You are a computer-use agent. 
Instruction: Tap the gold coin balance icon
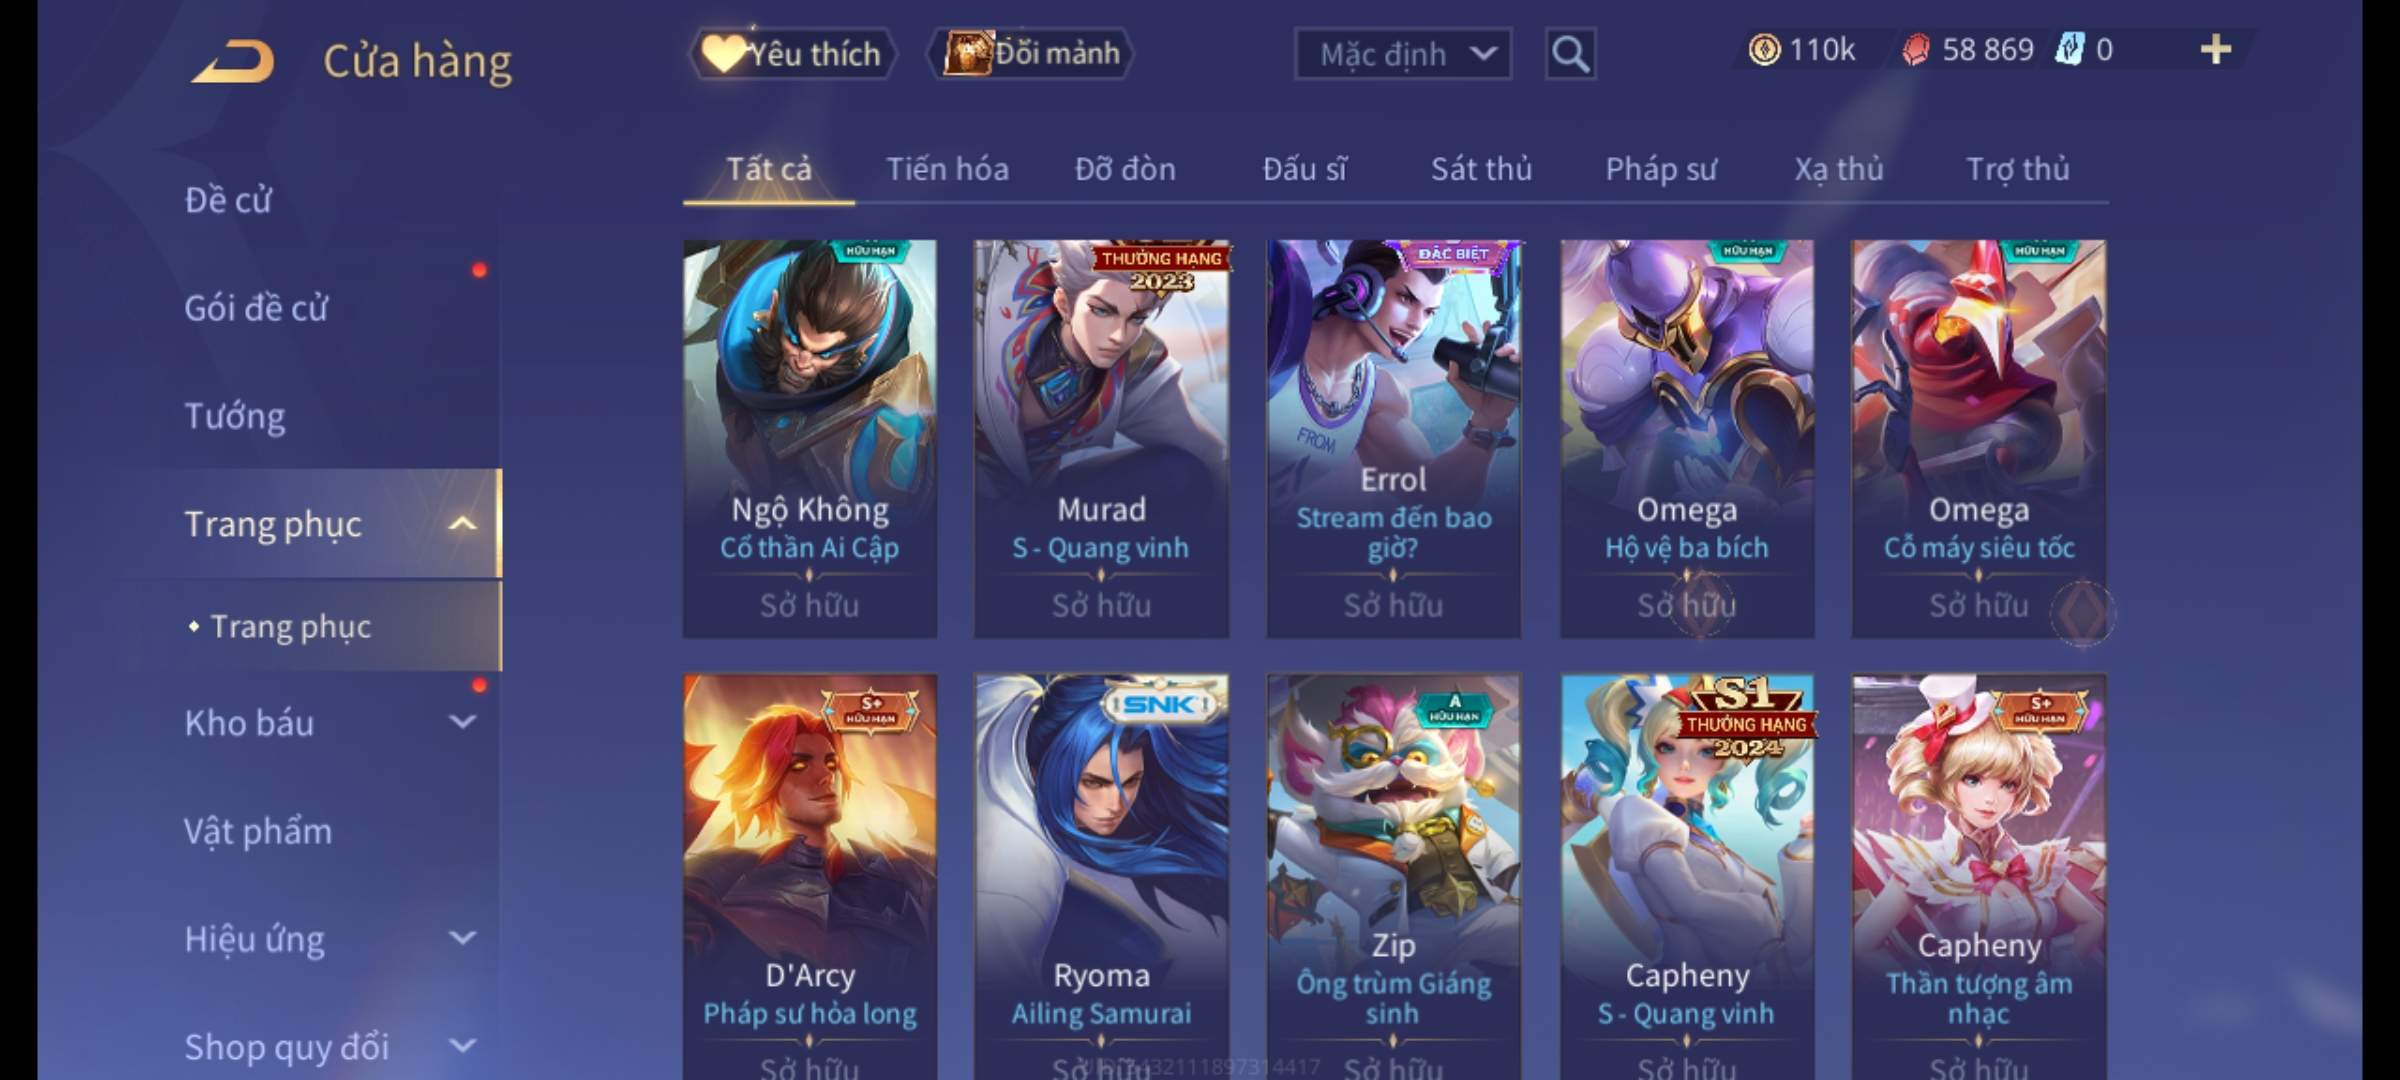click(x=1764, y=50)
